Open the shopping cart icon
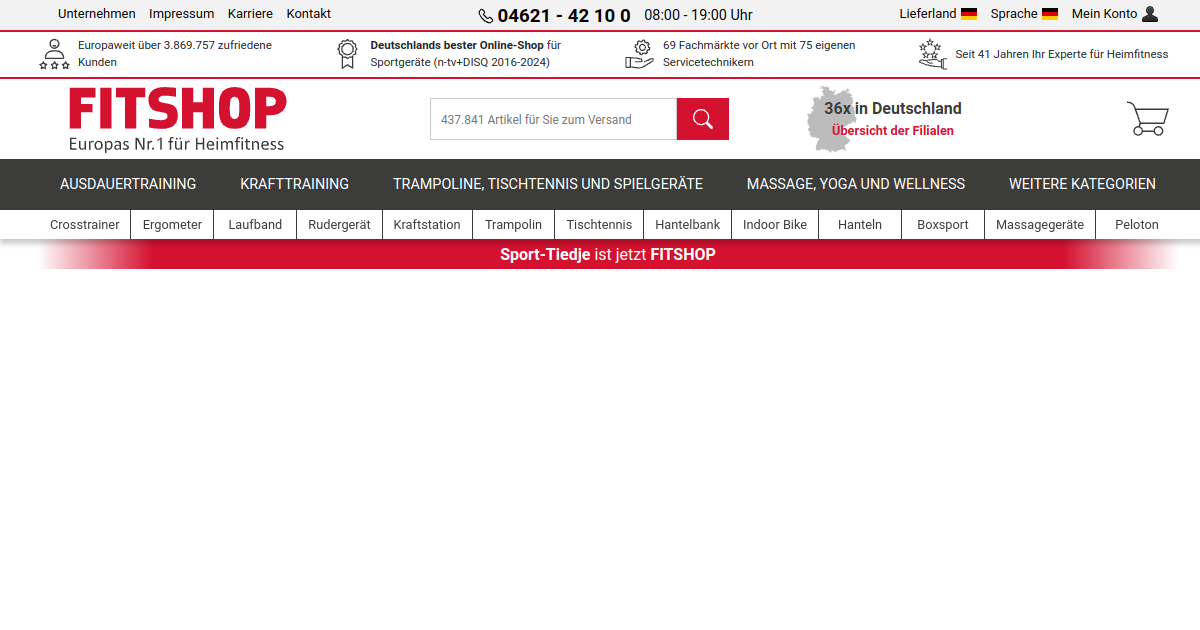Viewport: 1200px width, 630px height. pyautogui.click(x=1147, y=118)
